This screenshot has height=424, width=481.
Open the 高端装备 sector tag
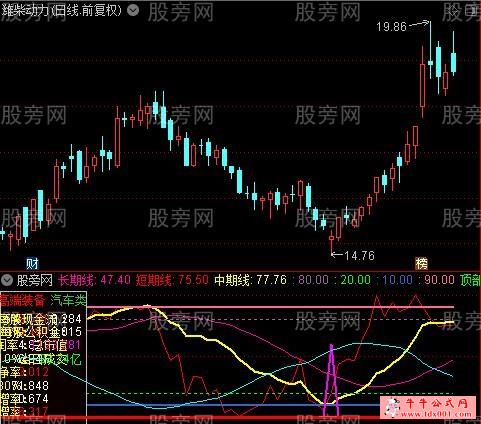click(x=23, y=301)
